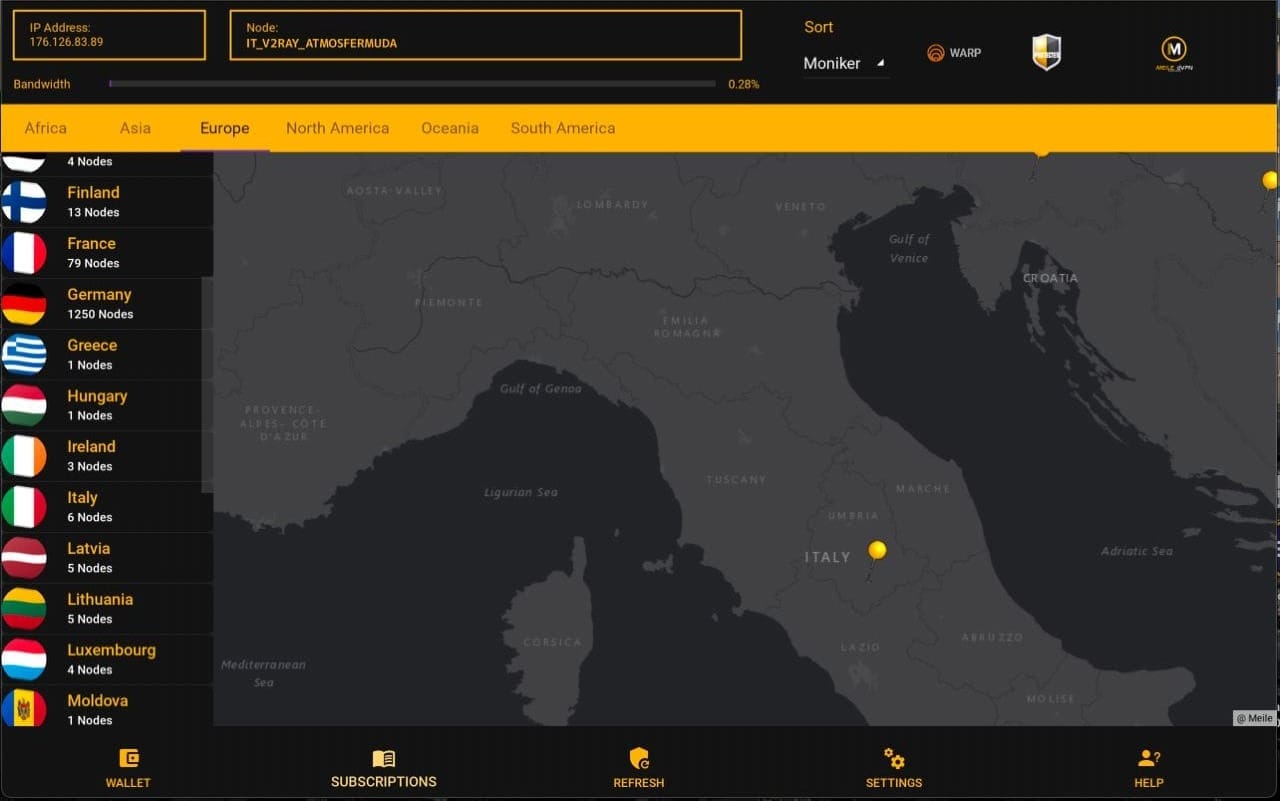
Task: Open the Help person icon
Action: point(1149,758)
